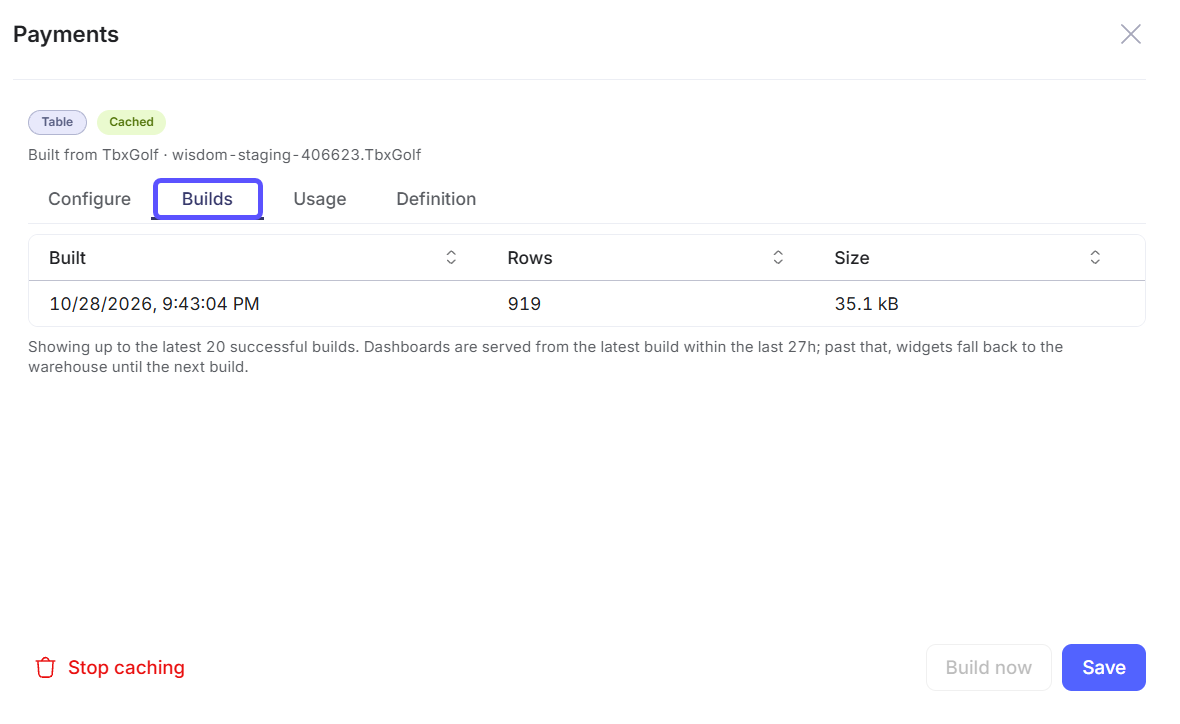The width and height of the screenshot is (1180, 724).
Task: Click the Table badge
Action: tap(57, 122)
